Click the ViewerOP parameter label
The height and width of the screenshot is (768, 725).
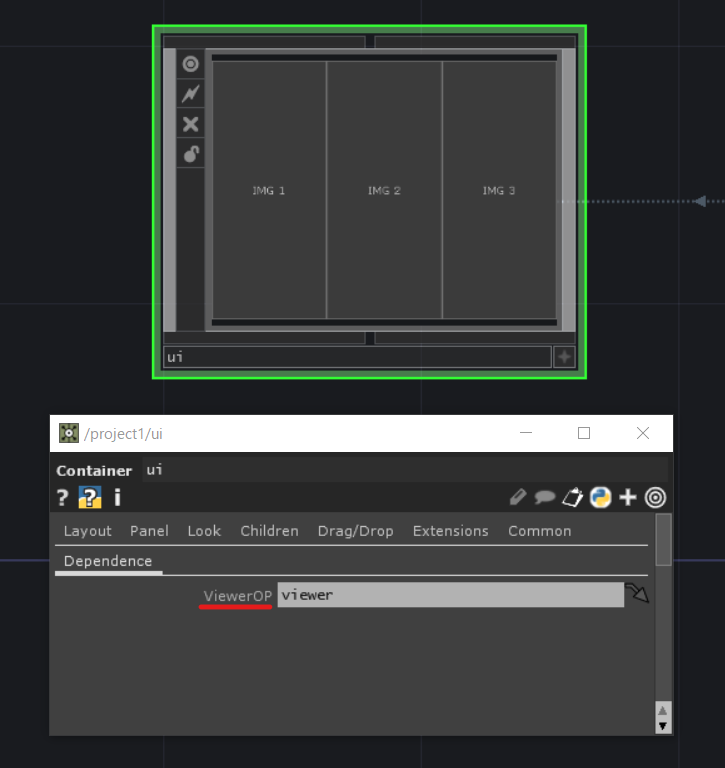[x=238, y=596]
